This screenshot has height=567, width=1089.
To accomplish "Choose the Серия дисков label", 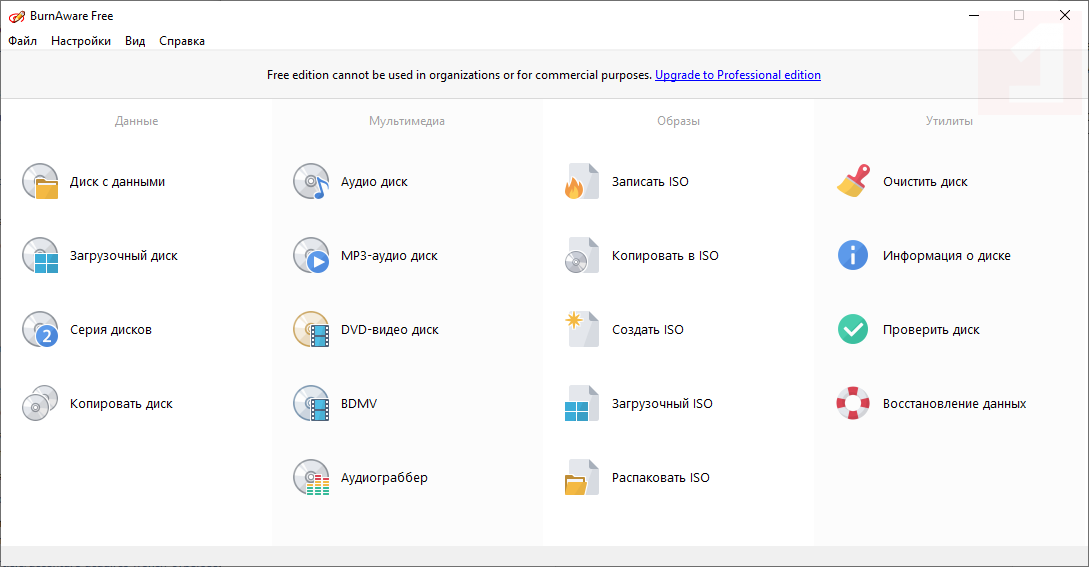I will point(110,330).
